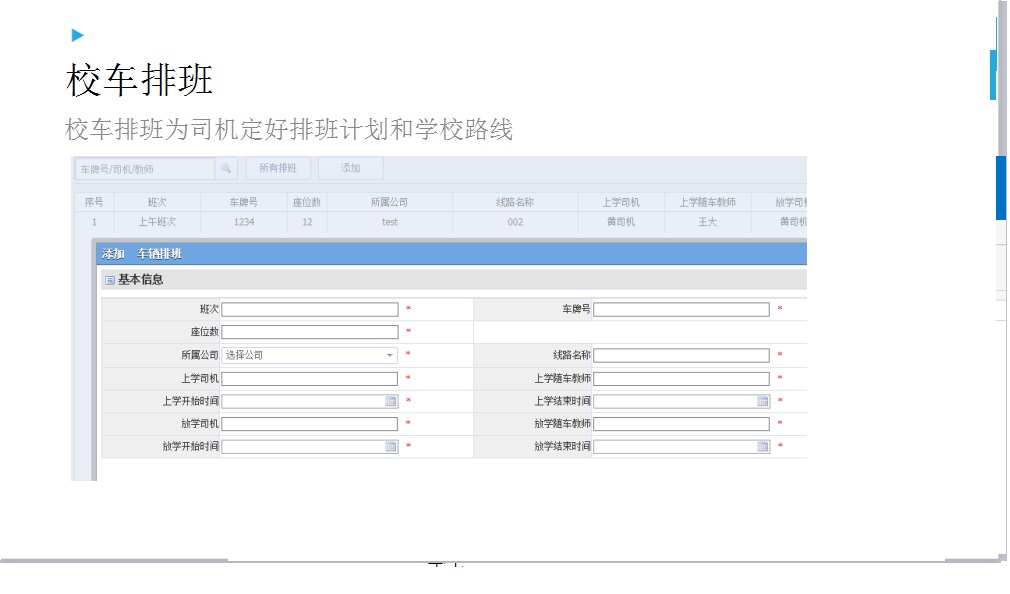Sort by the 所属公司 column header
Viewport: 1010px width, 594px height.
click(x=389, y=202)
